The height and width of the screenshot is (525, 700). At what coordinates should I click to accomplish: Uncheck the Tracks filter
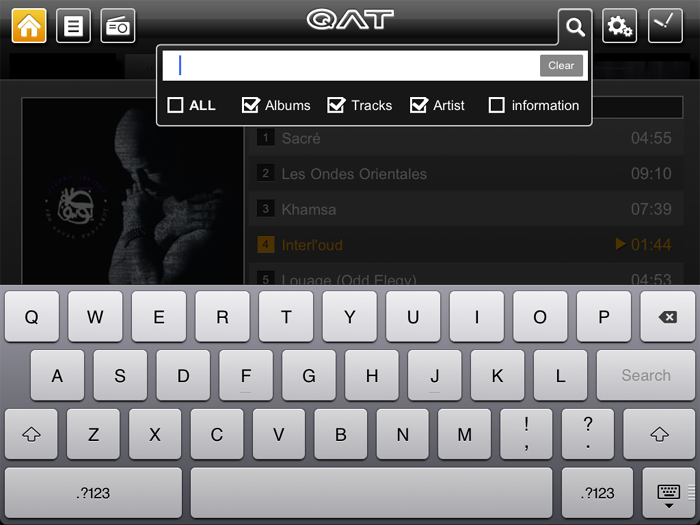(x=336, y=105)
